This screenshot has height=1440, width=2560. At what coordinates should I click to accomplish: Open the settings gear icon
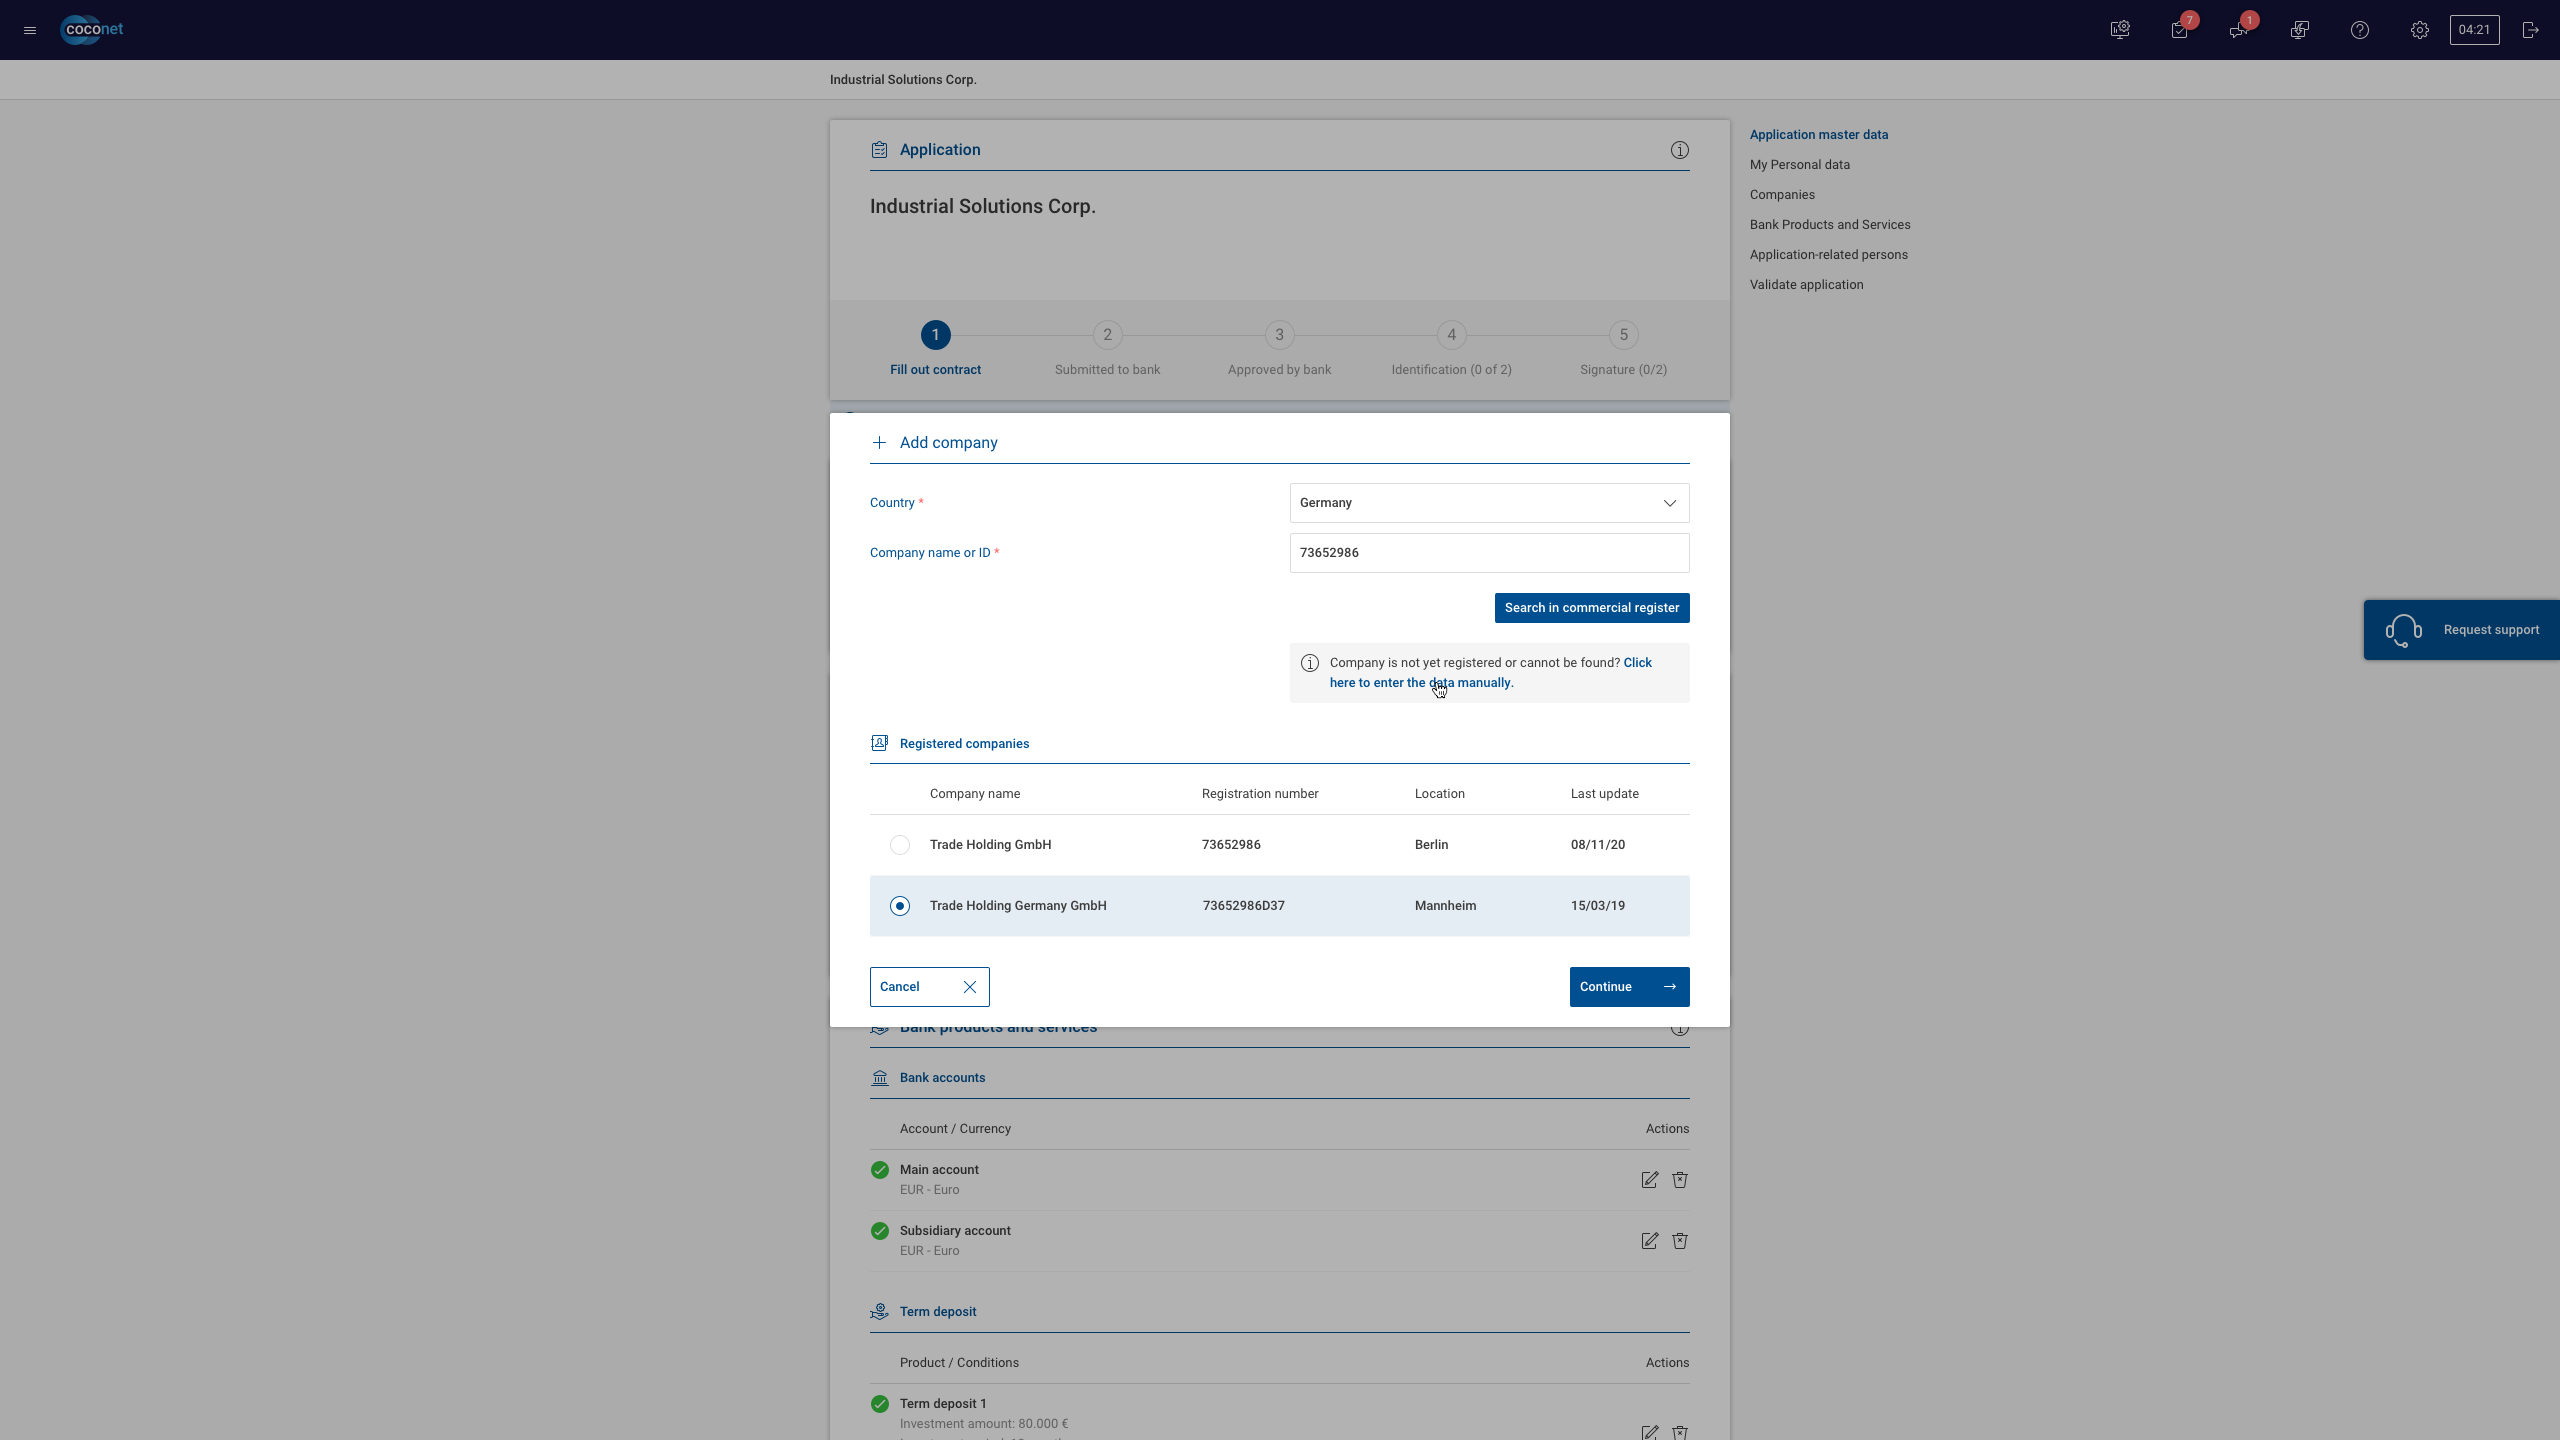point(2420,30)
